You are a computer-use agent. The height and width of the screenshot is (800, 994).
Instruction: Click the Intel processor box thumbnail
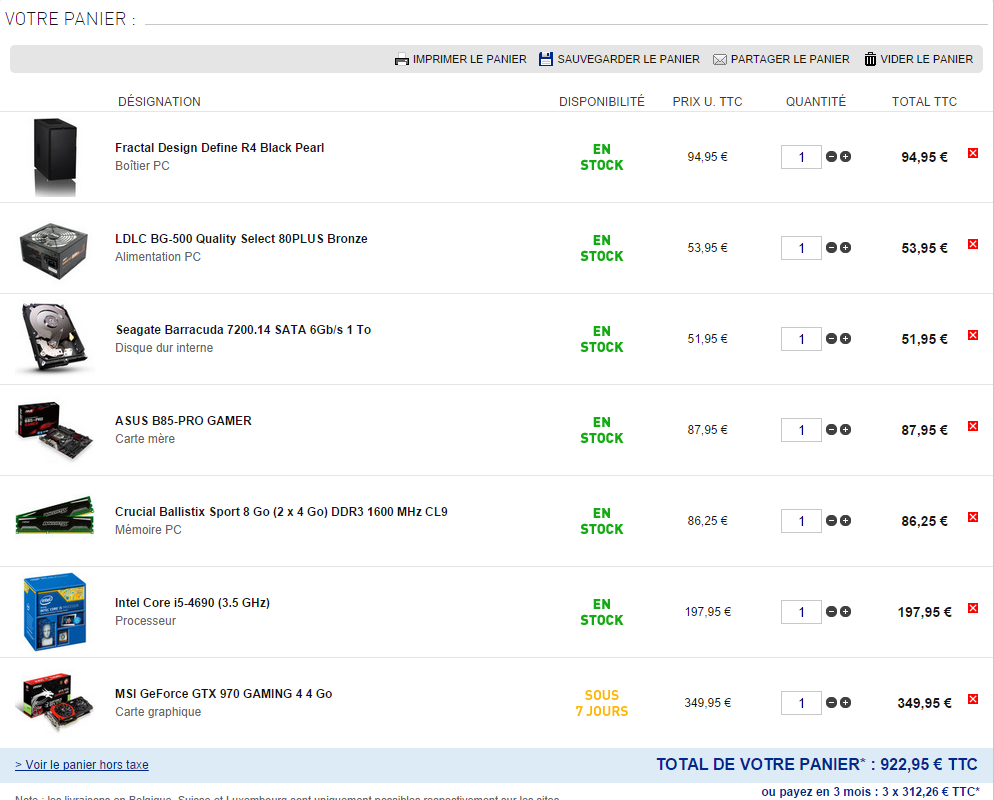coord(55,612)
